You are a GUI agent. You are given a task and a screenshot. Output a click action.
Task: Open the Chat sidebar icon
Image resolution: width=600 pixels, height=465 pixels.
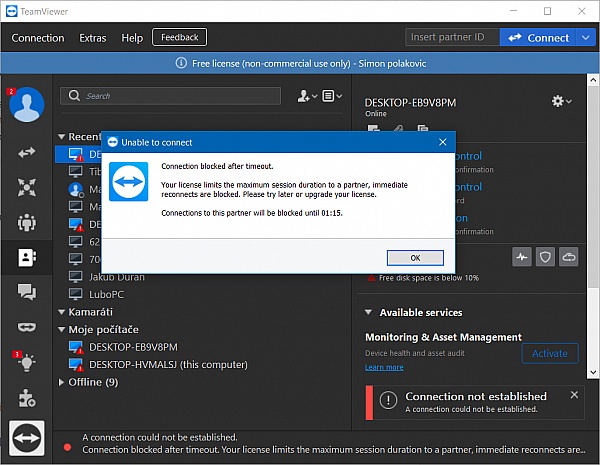(26, 292)
